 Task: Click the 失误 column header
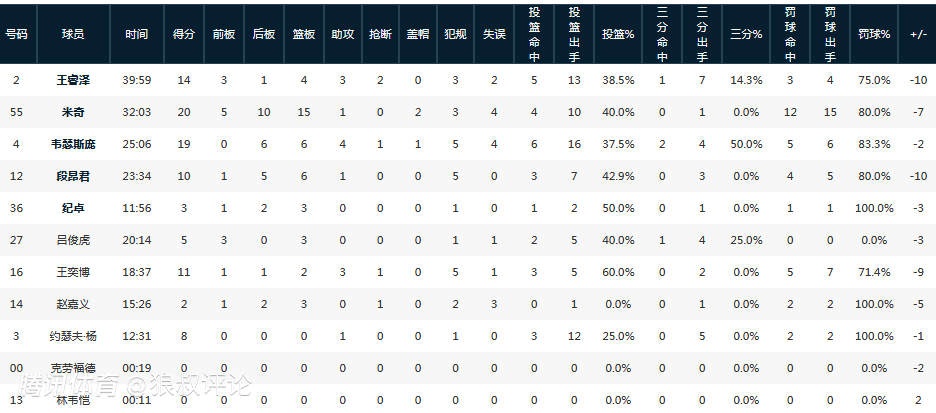click(494, 33)
